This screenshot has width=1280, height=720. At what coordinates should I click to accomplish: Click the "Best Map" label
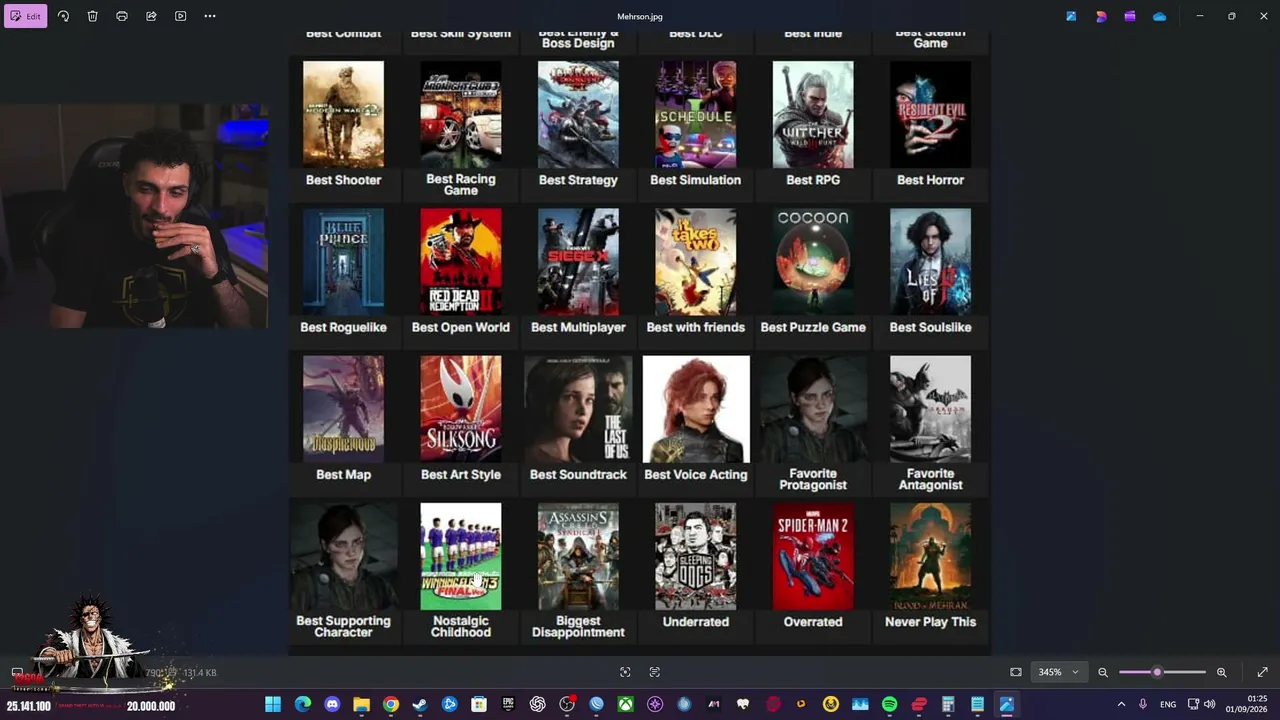(x=343, y=474)
